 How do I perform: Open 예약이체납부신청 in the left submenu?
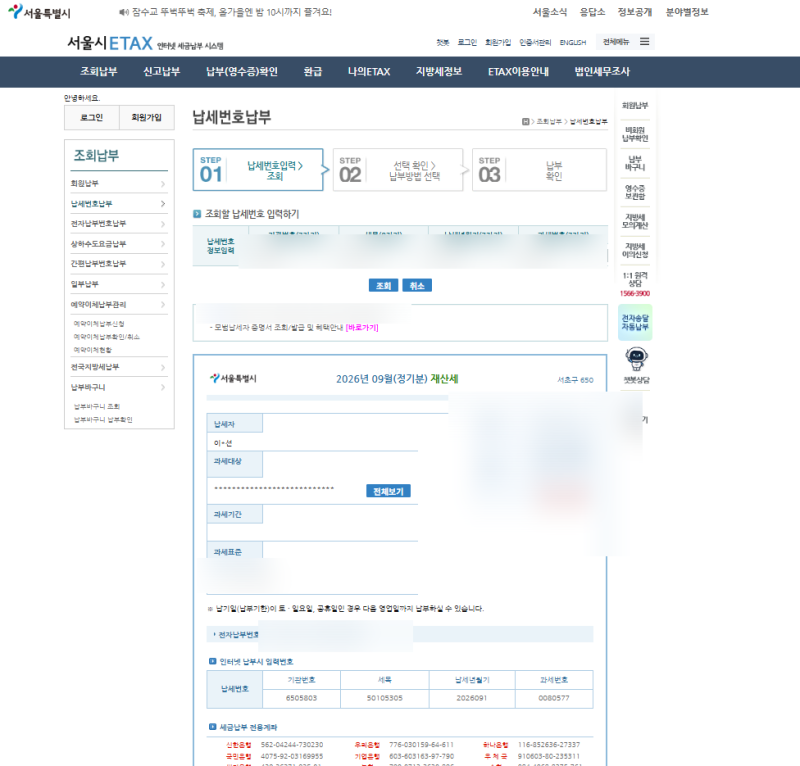(99, 324)
